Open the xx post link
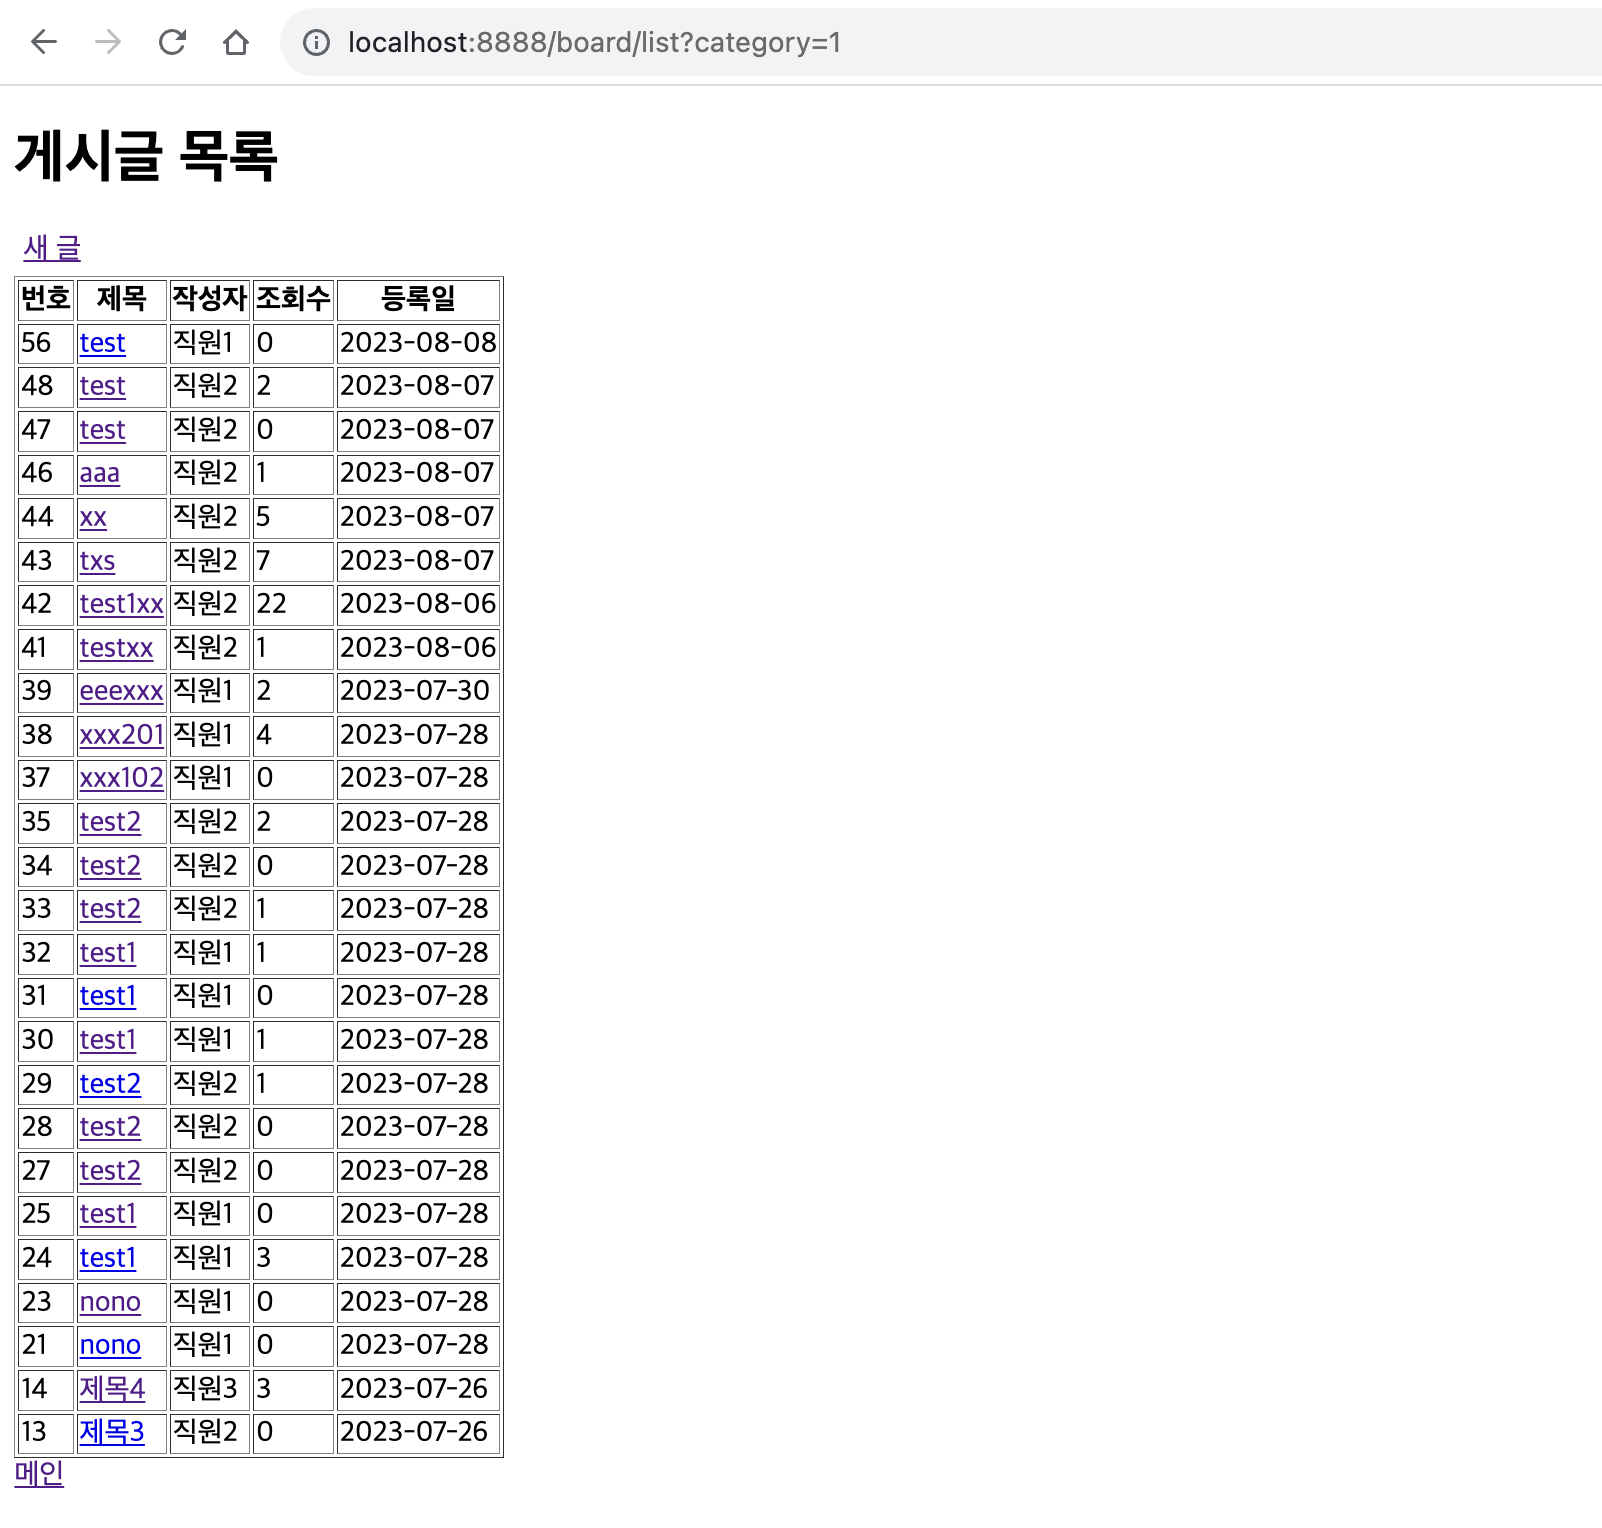The width and height of the screenshot is (1602, 1528). [93, 517]
